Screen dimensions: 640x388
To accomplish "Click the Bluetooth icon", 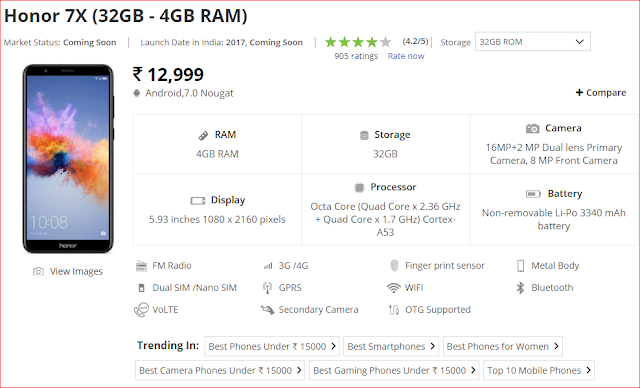I will click(520, 288).
